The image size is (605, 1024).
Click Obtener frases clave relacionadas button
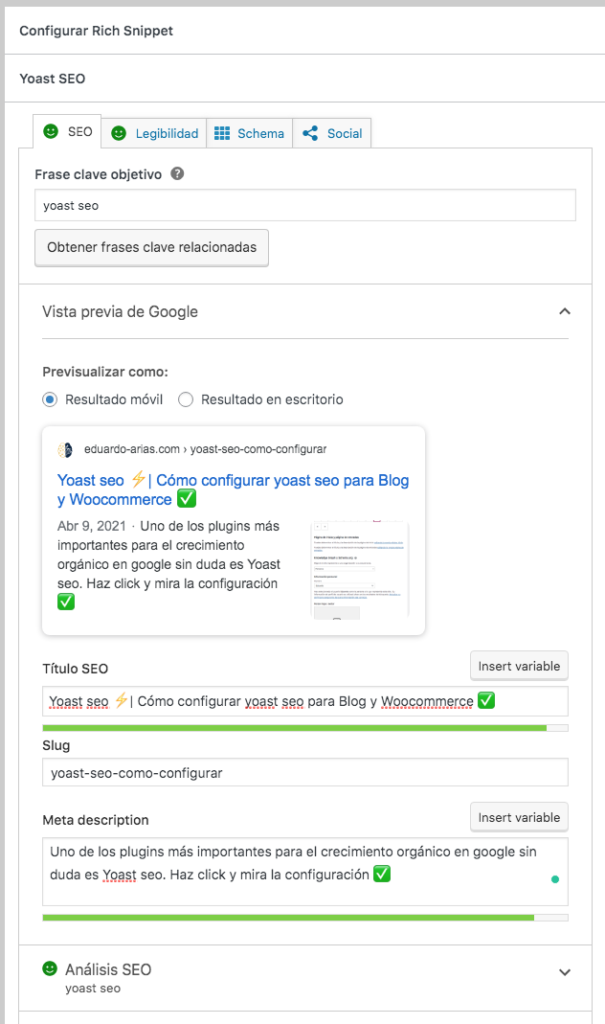[152, 248]
